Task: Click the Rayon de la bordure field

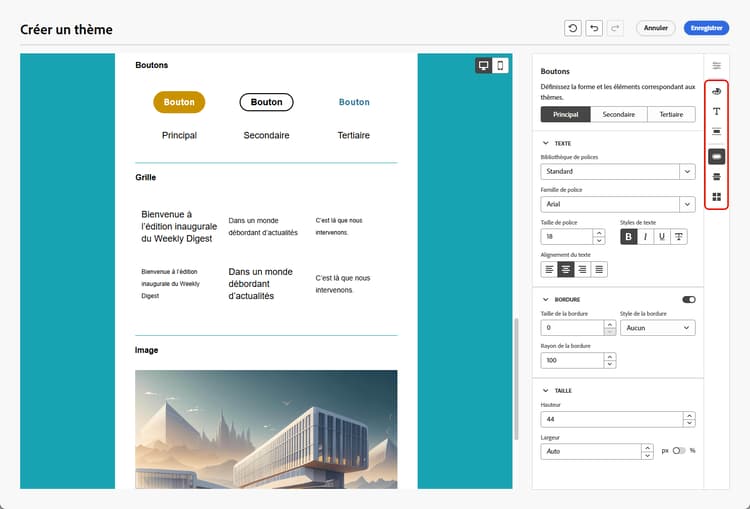Action: pyautogui.click(x=573, y=360)
